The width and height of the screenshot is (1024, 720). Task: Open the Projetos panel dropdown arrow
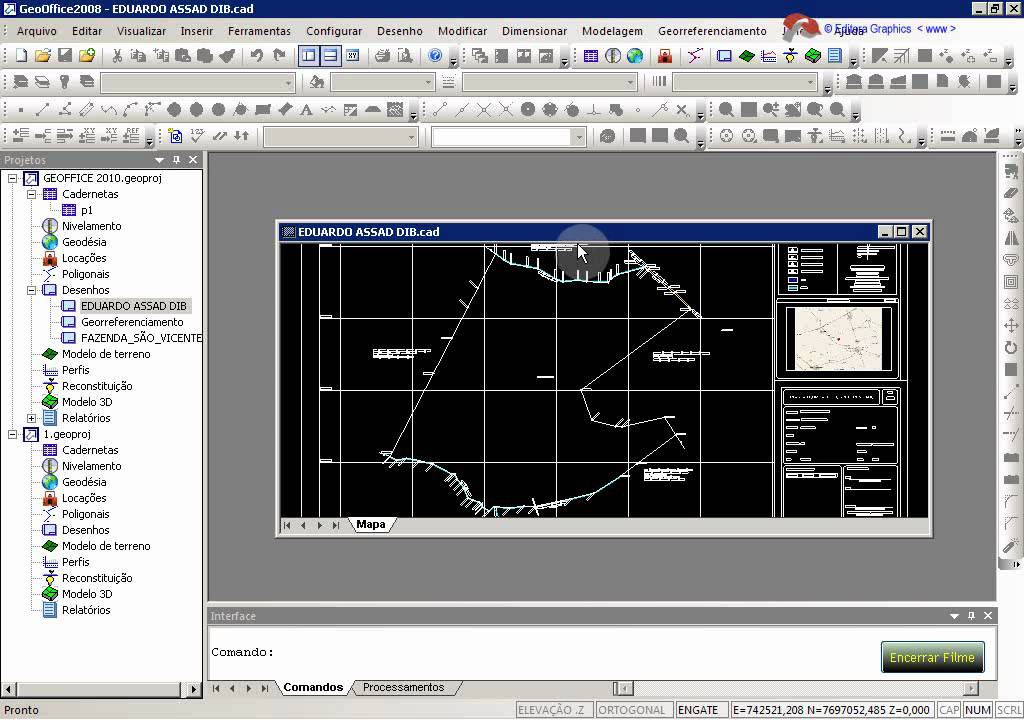click(x=159, y=160)
